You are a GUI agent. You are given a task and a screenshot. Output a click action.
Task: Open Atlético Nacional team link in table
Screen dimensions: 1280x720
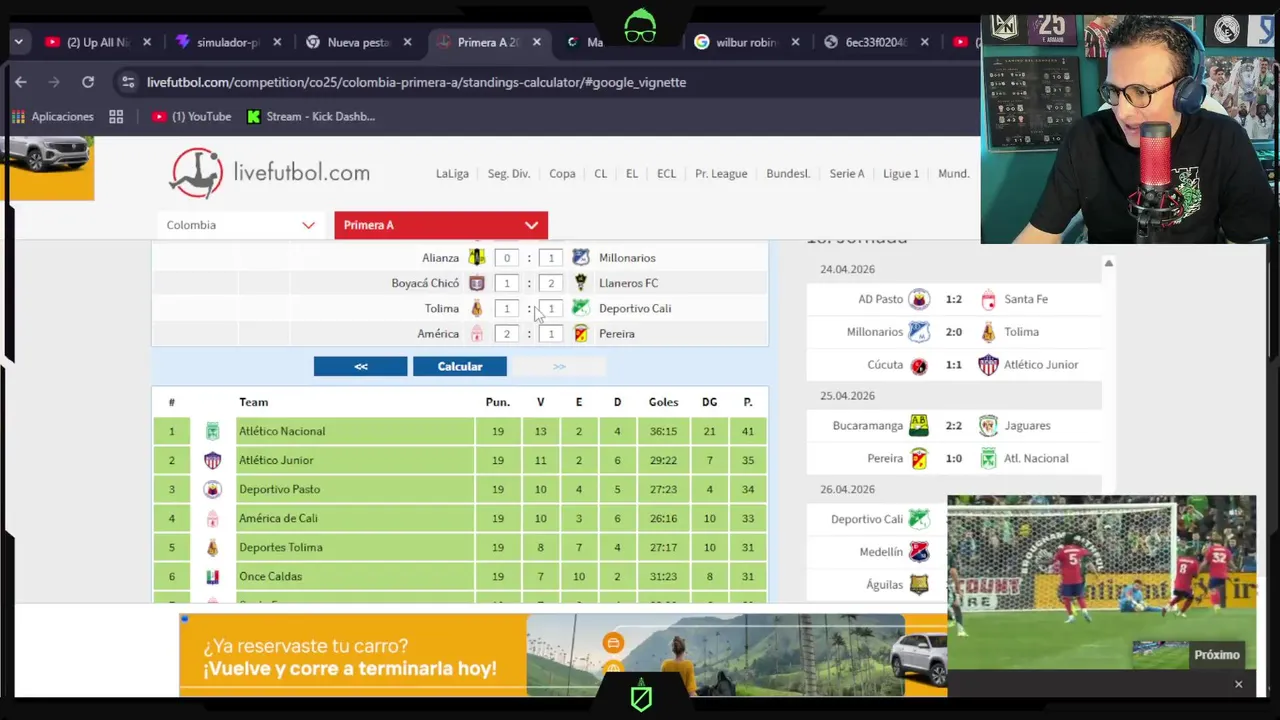[282, 431]
